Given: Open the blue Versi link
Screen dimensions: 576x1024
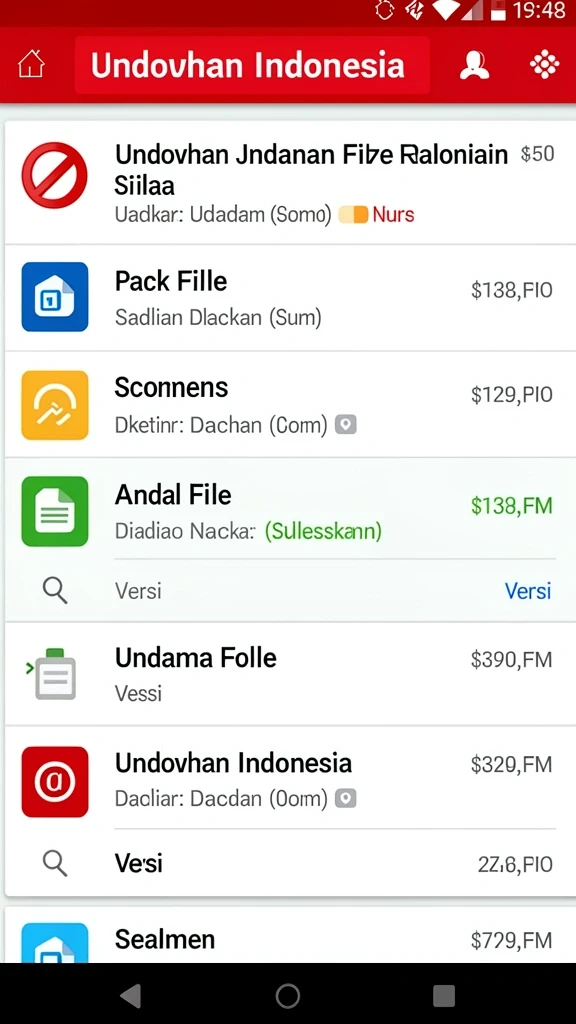Looking at the screenshot, I should [528, 591].
